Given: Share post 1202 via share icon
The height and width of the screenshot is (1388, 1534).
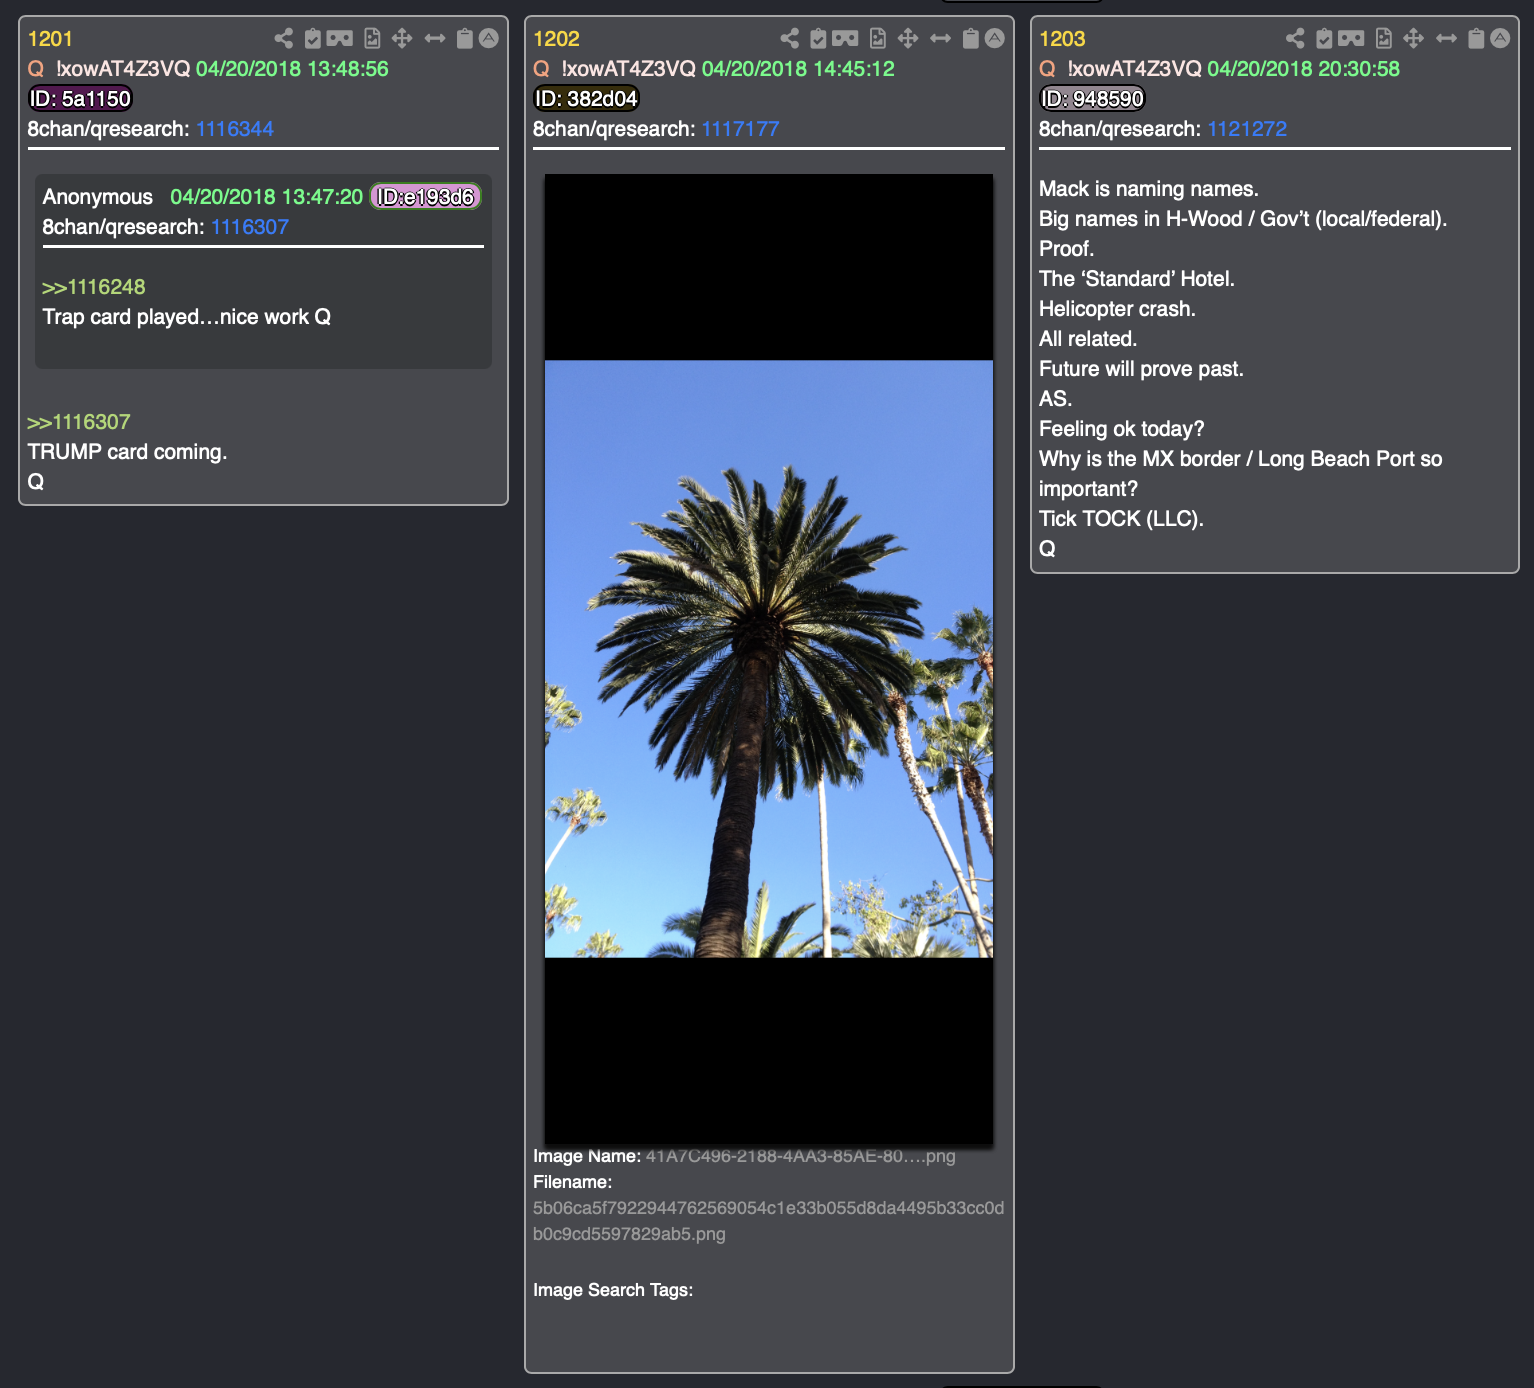Looking at the screenshot, I should (790, 39).
